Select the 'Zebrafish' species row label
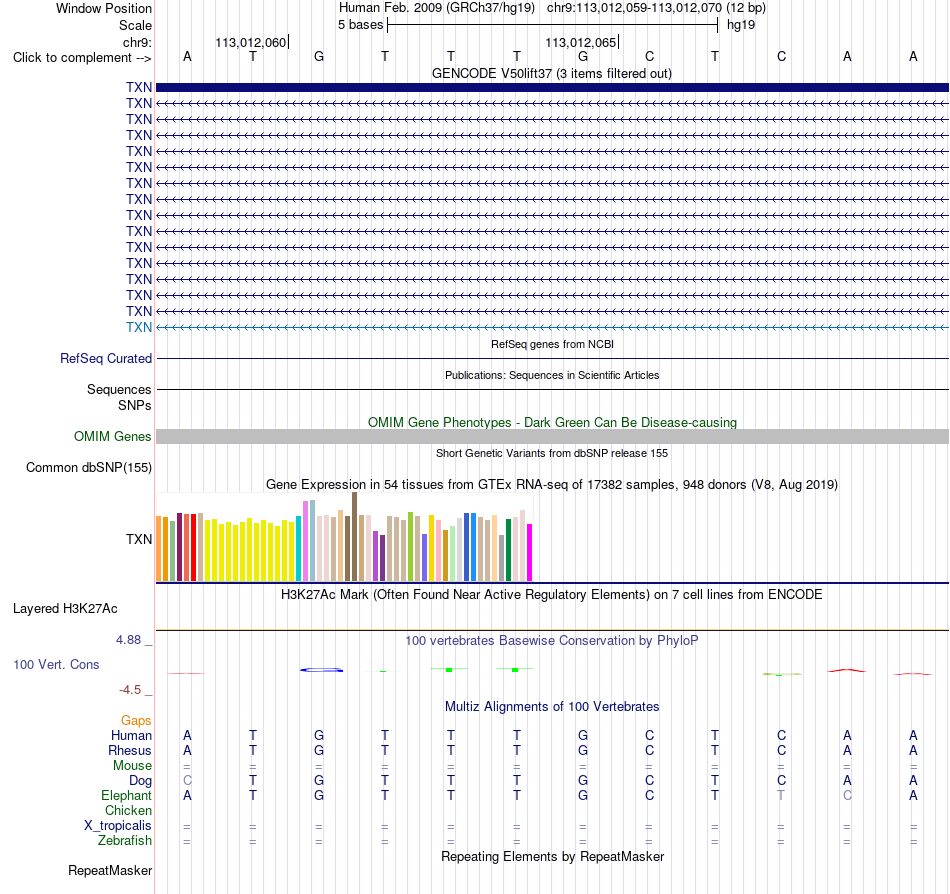Screen dimensions: 950x894 click(x=125, y=841)
